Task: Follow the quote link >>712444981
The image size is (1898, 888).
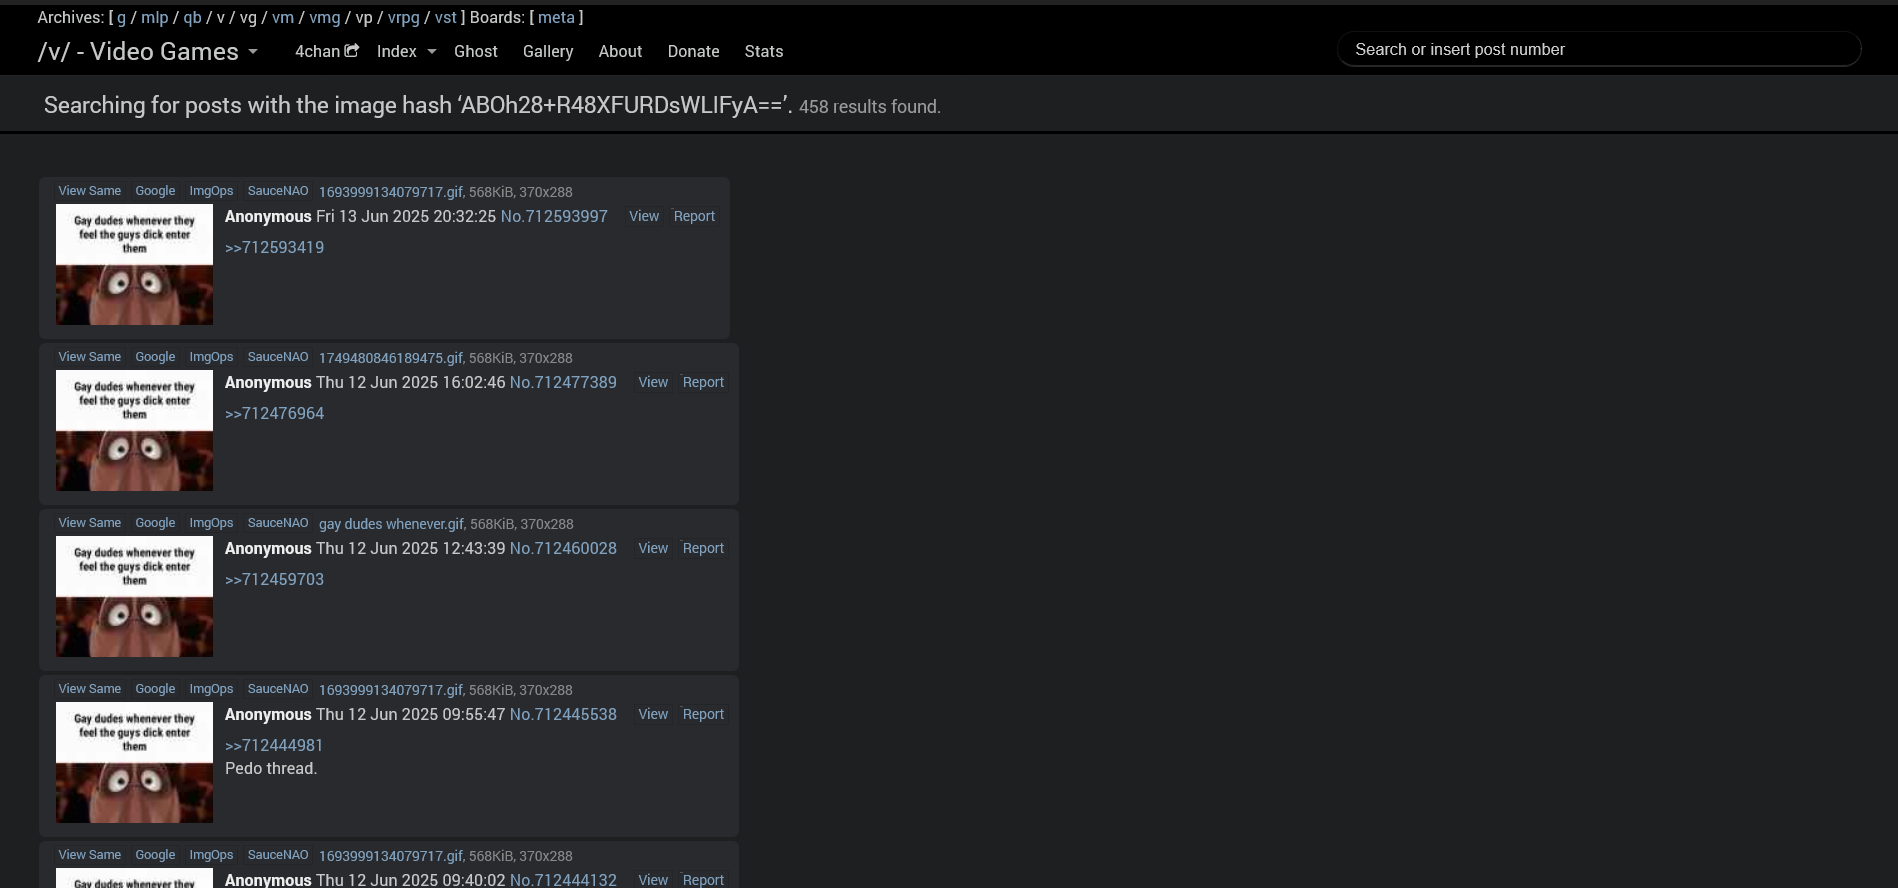Action: (x=274, y=745)
